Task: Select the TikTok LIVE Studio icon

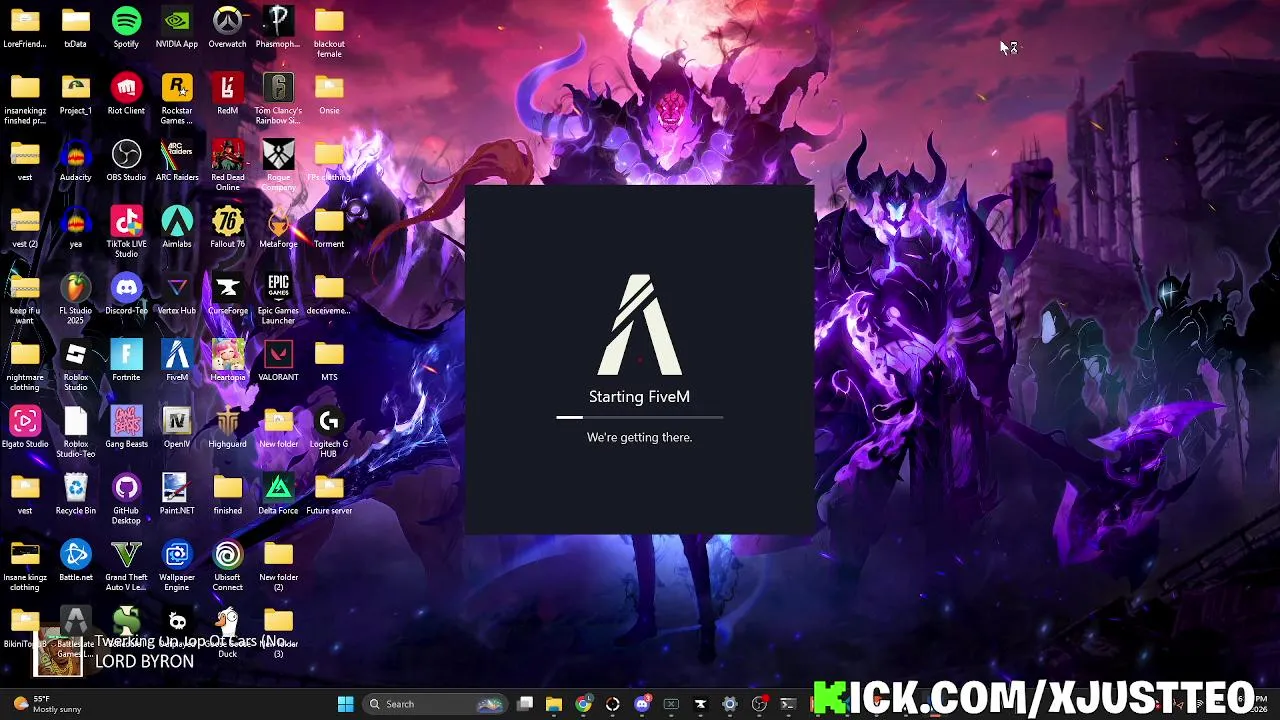Action: (x=126, y=232)
